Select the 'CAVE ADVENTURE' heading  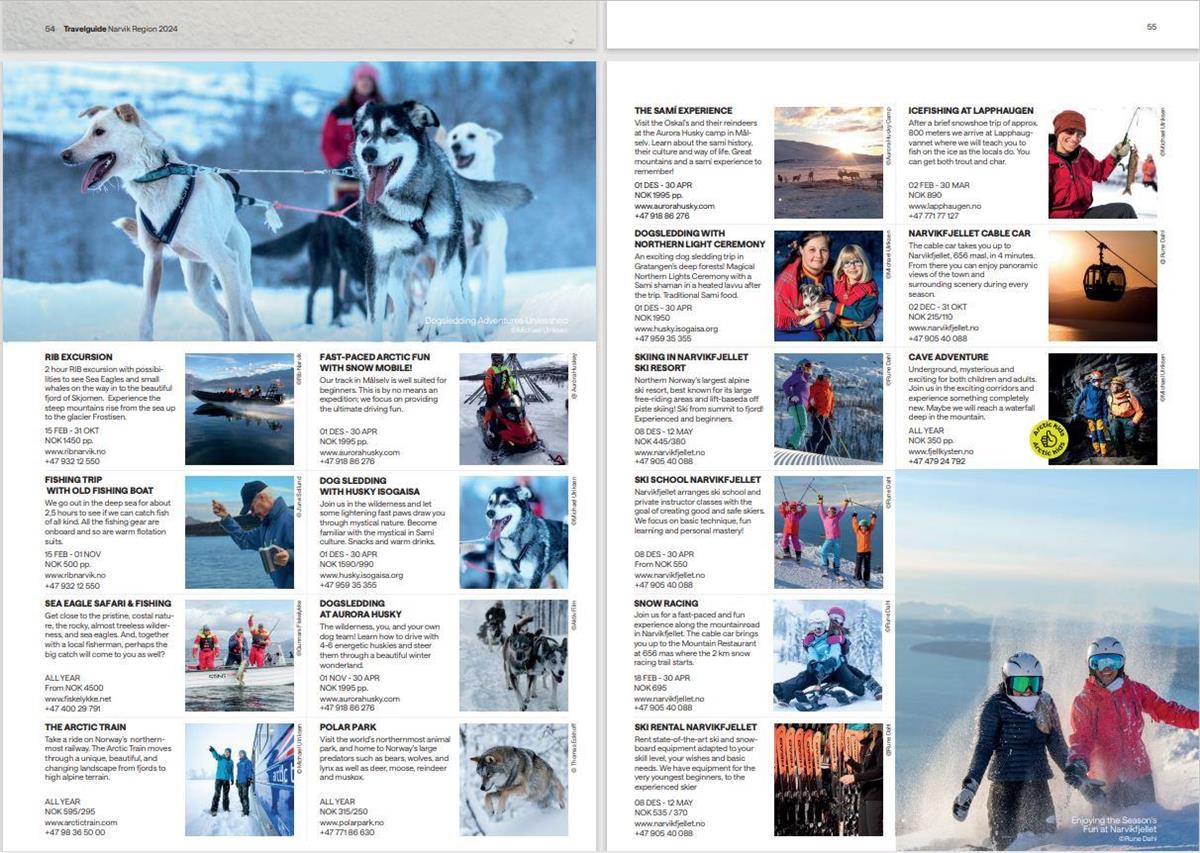click(949, 357)
